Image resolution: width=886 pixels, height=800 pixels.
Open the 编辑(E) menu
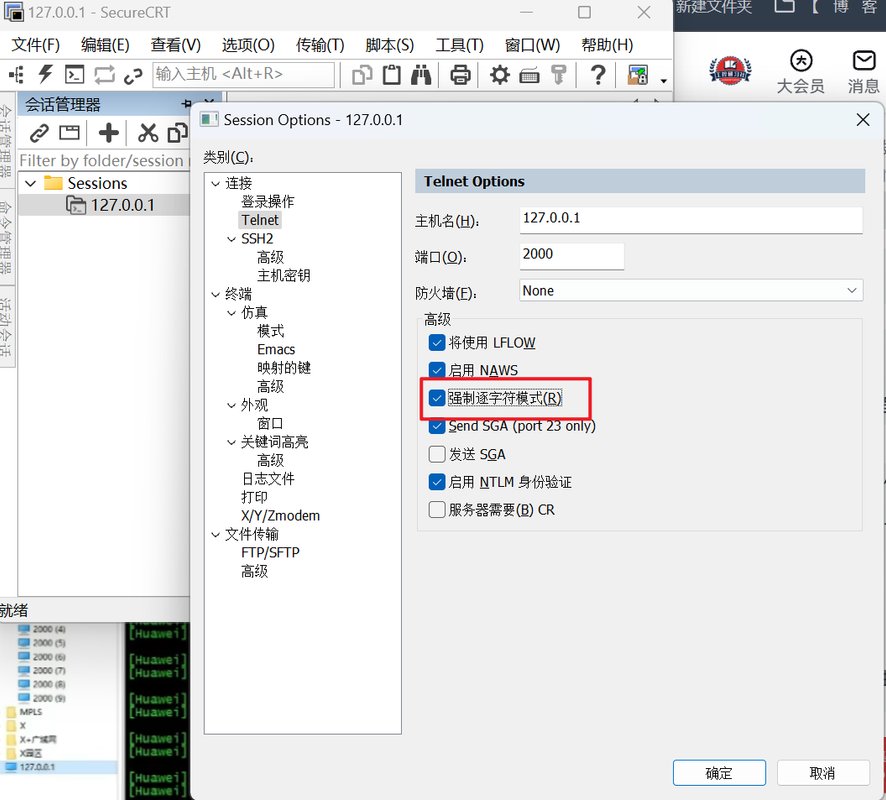[x=105, y=45]
